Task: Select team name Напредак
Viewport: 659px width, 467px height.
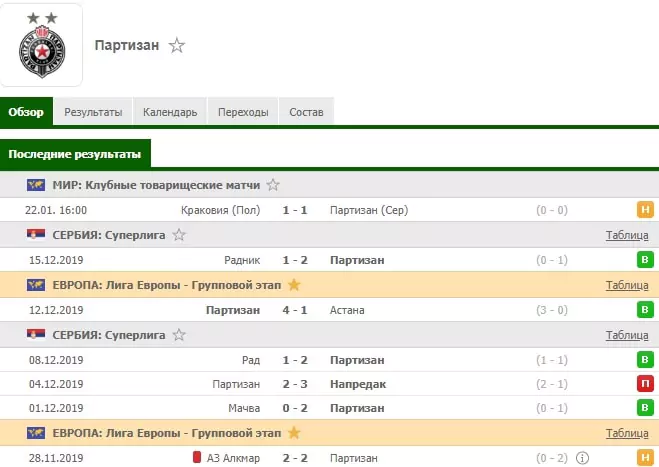Action: click(358, 384)
